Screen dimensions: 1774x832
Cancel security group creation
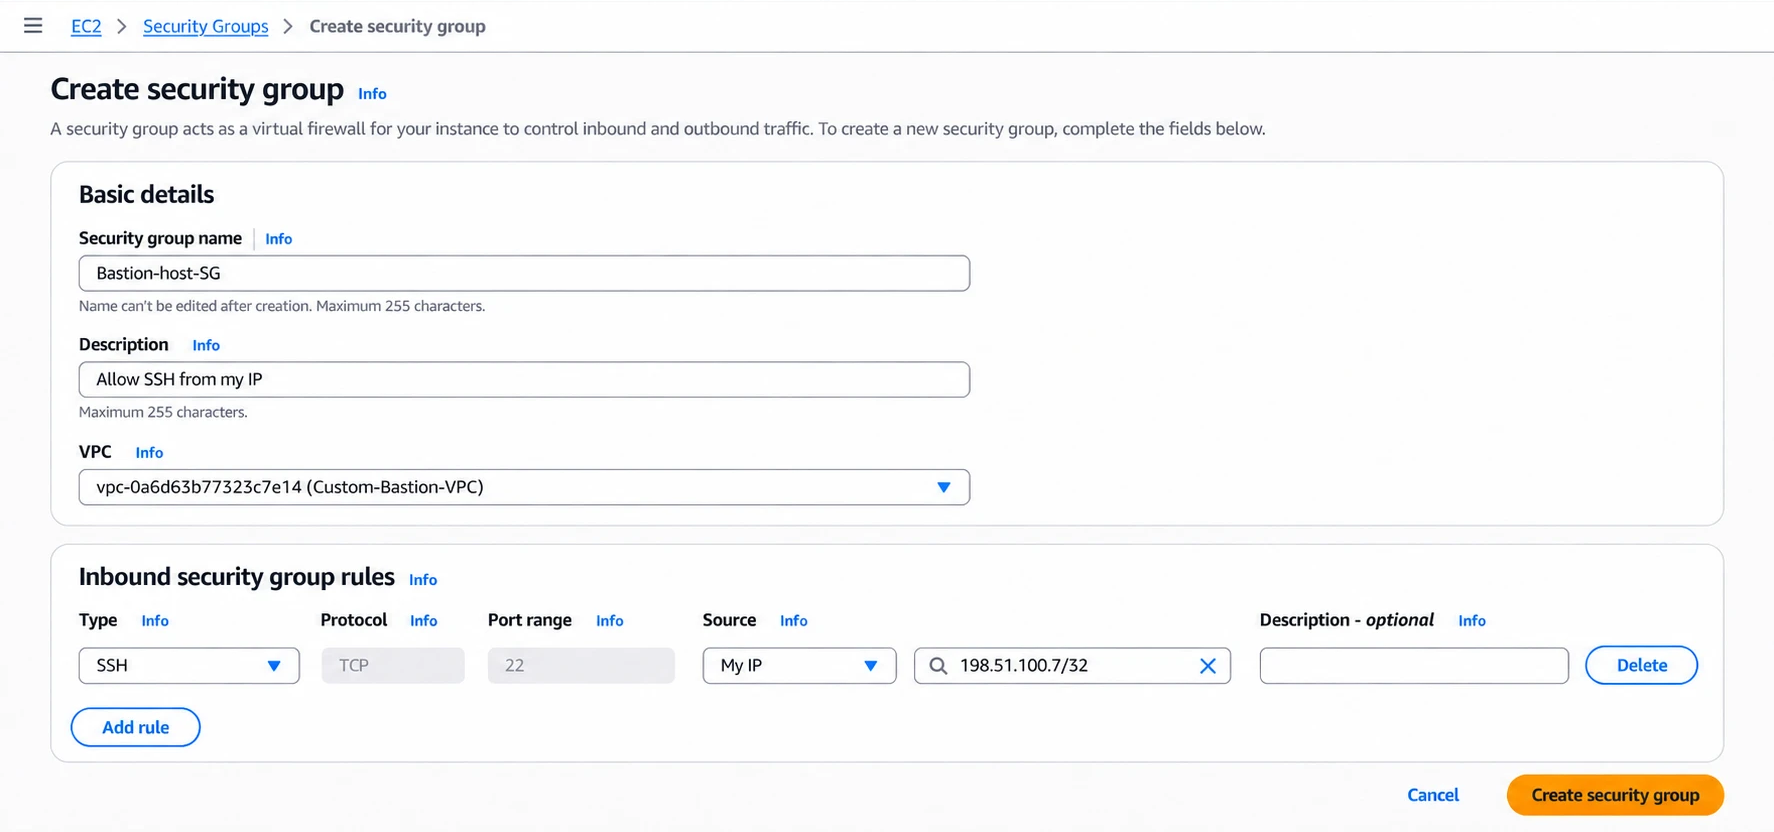pyautogui.click(x=1433, y=795)
